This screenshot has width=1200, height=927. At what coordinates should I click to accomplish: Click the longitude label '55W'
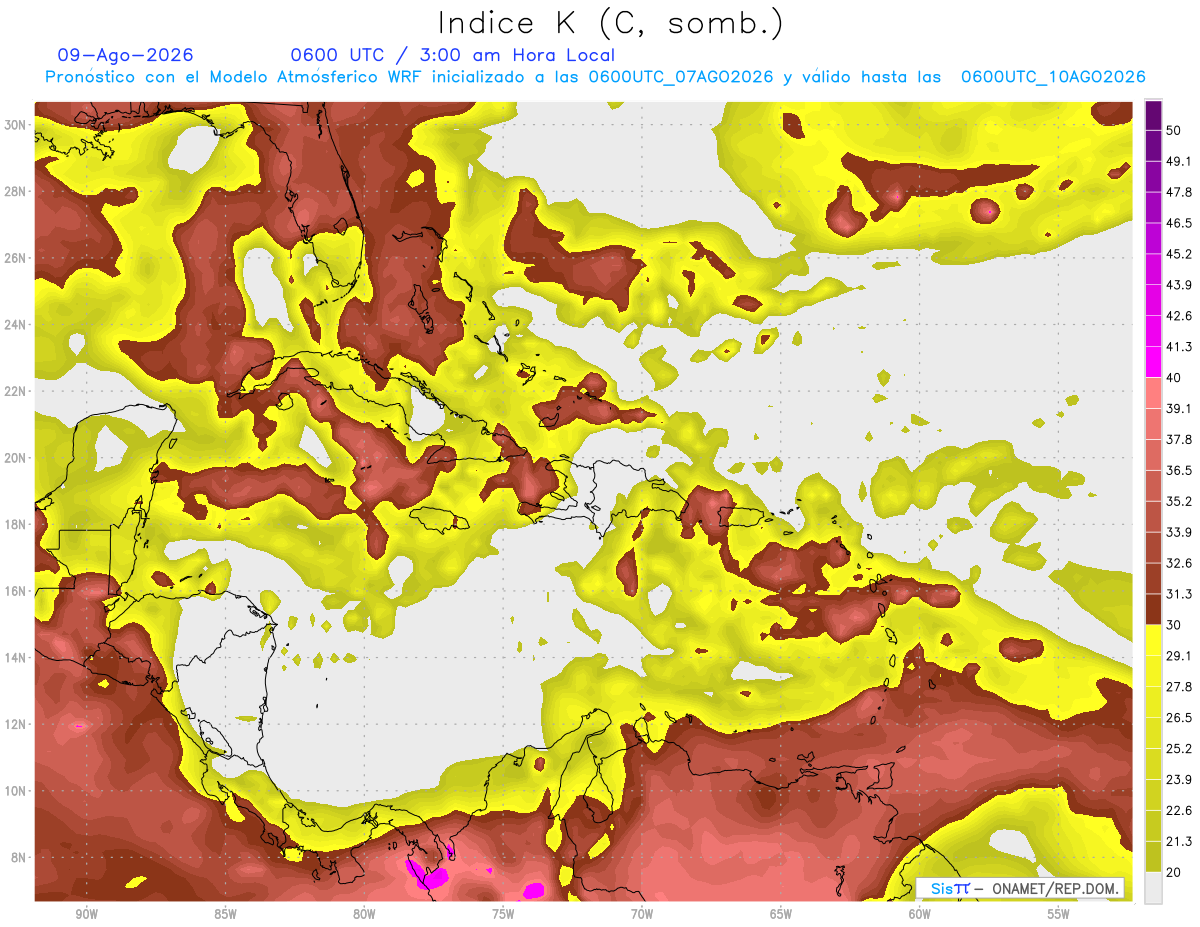[x=1059, y=914]
